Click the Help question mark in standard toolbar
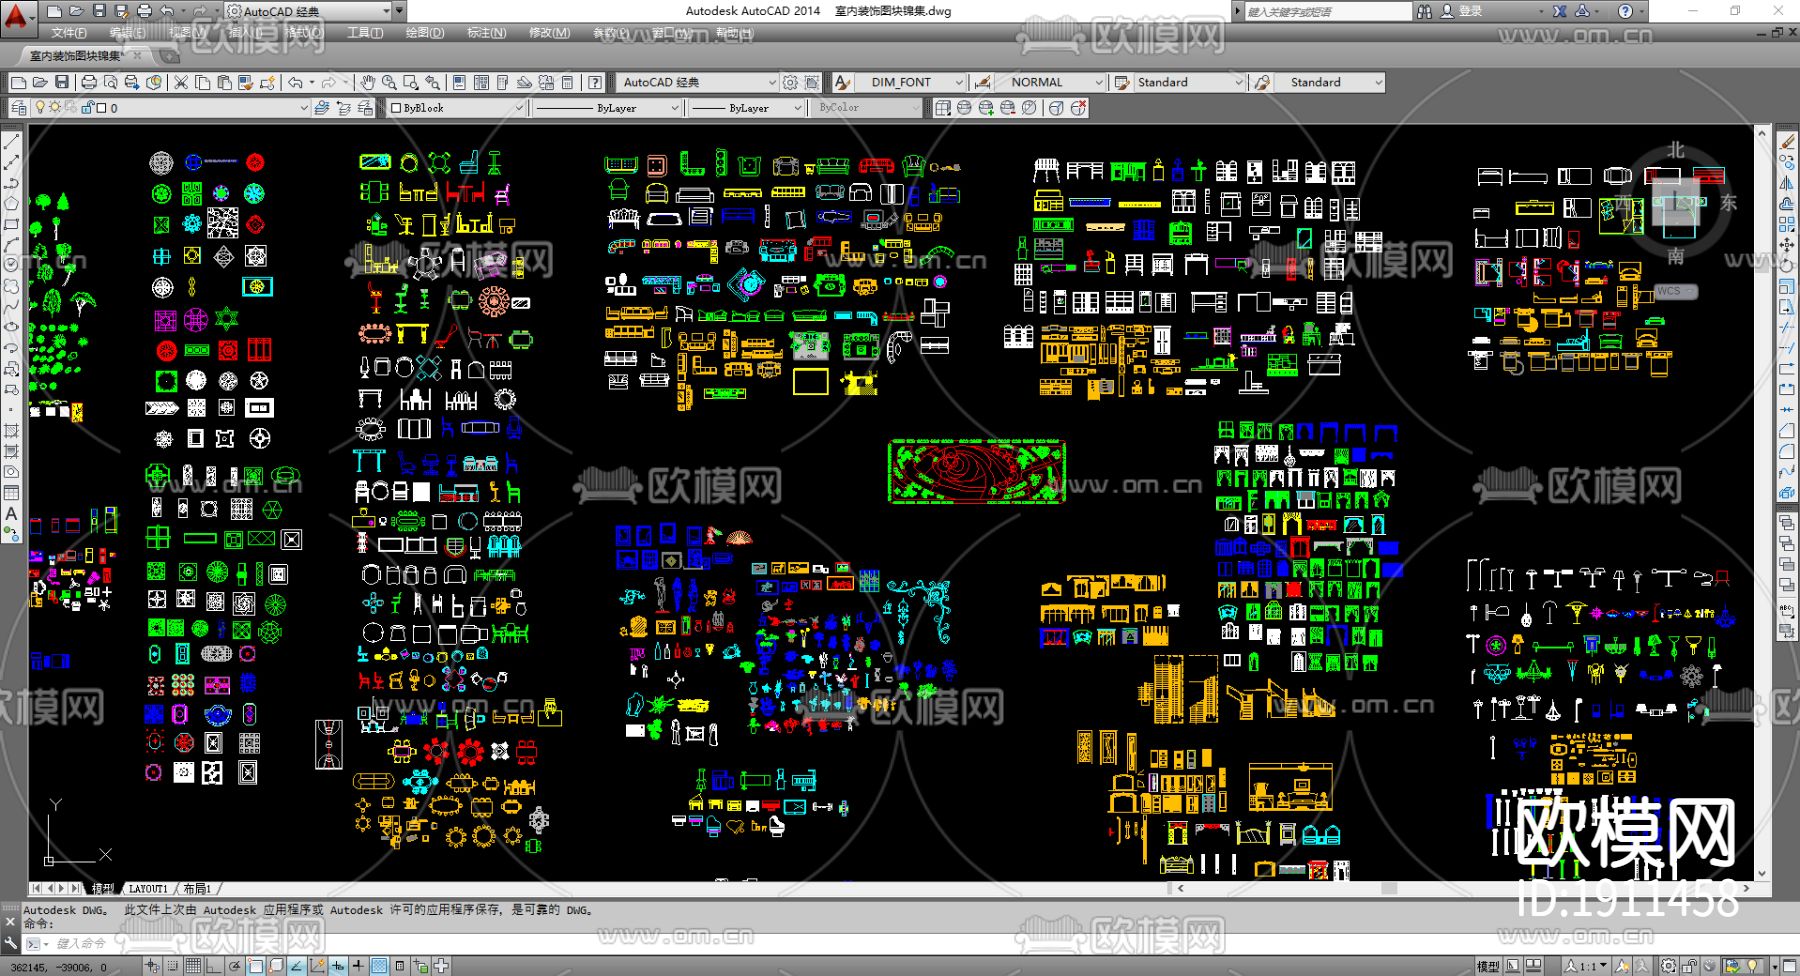 tap(595, 82)
